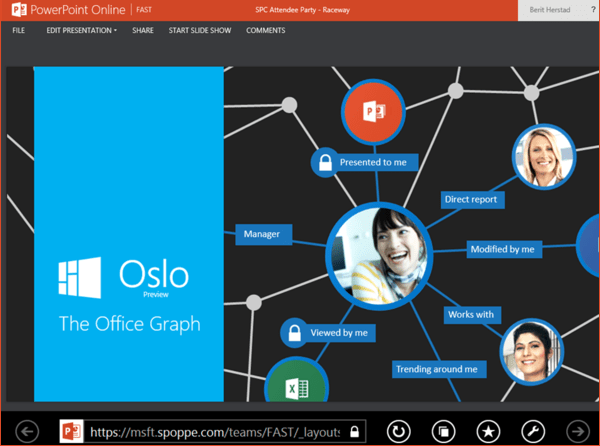This screenshot has height=446, width=600.
Task: Click the URL address field
Action: click(x=215, y=431)
